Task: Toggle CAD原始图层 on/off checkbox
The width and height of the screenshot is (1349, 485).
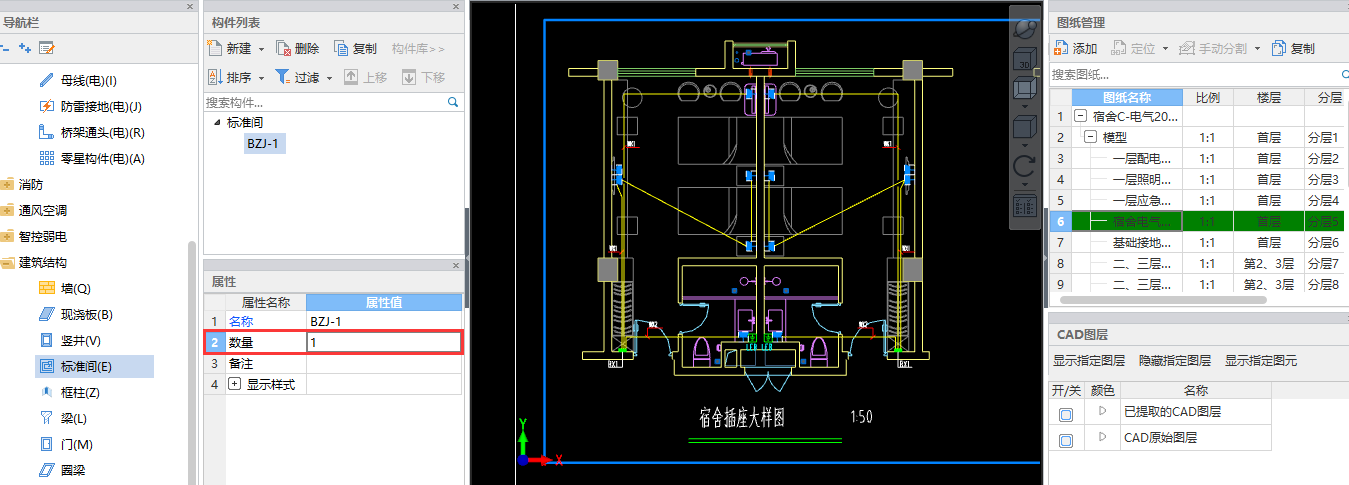Action: tap(1066, 439)
